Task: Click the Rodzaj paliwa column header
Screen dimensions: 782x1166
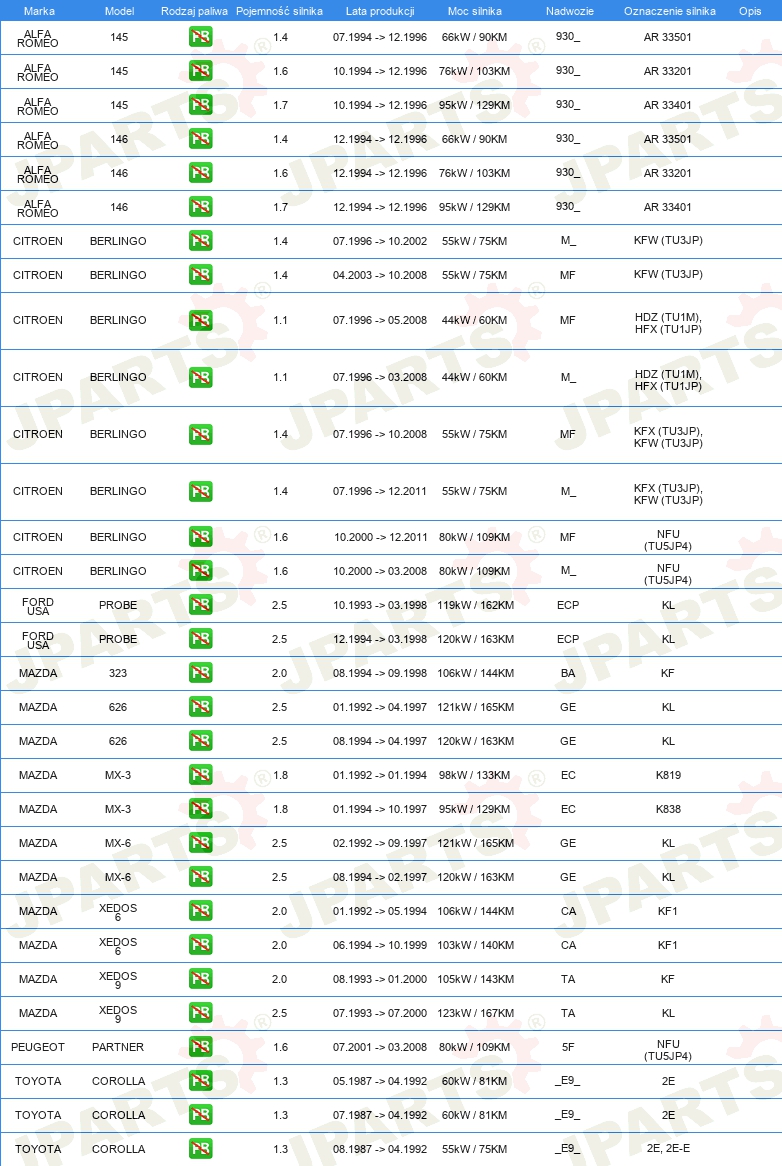Action: (x=194, y=11)
